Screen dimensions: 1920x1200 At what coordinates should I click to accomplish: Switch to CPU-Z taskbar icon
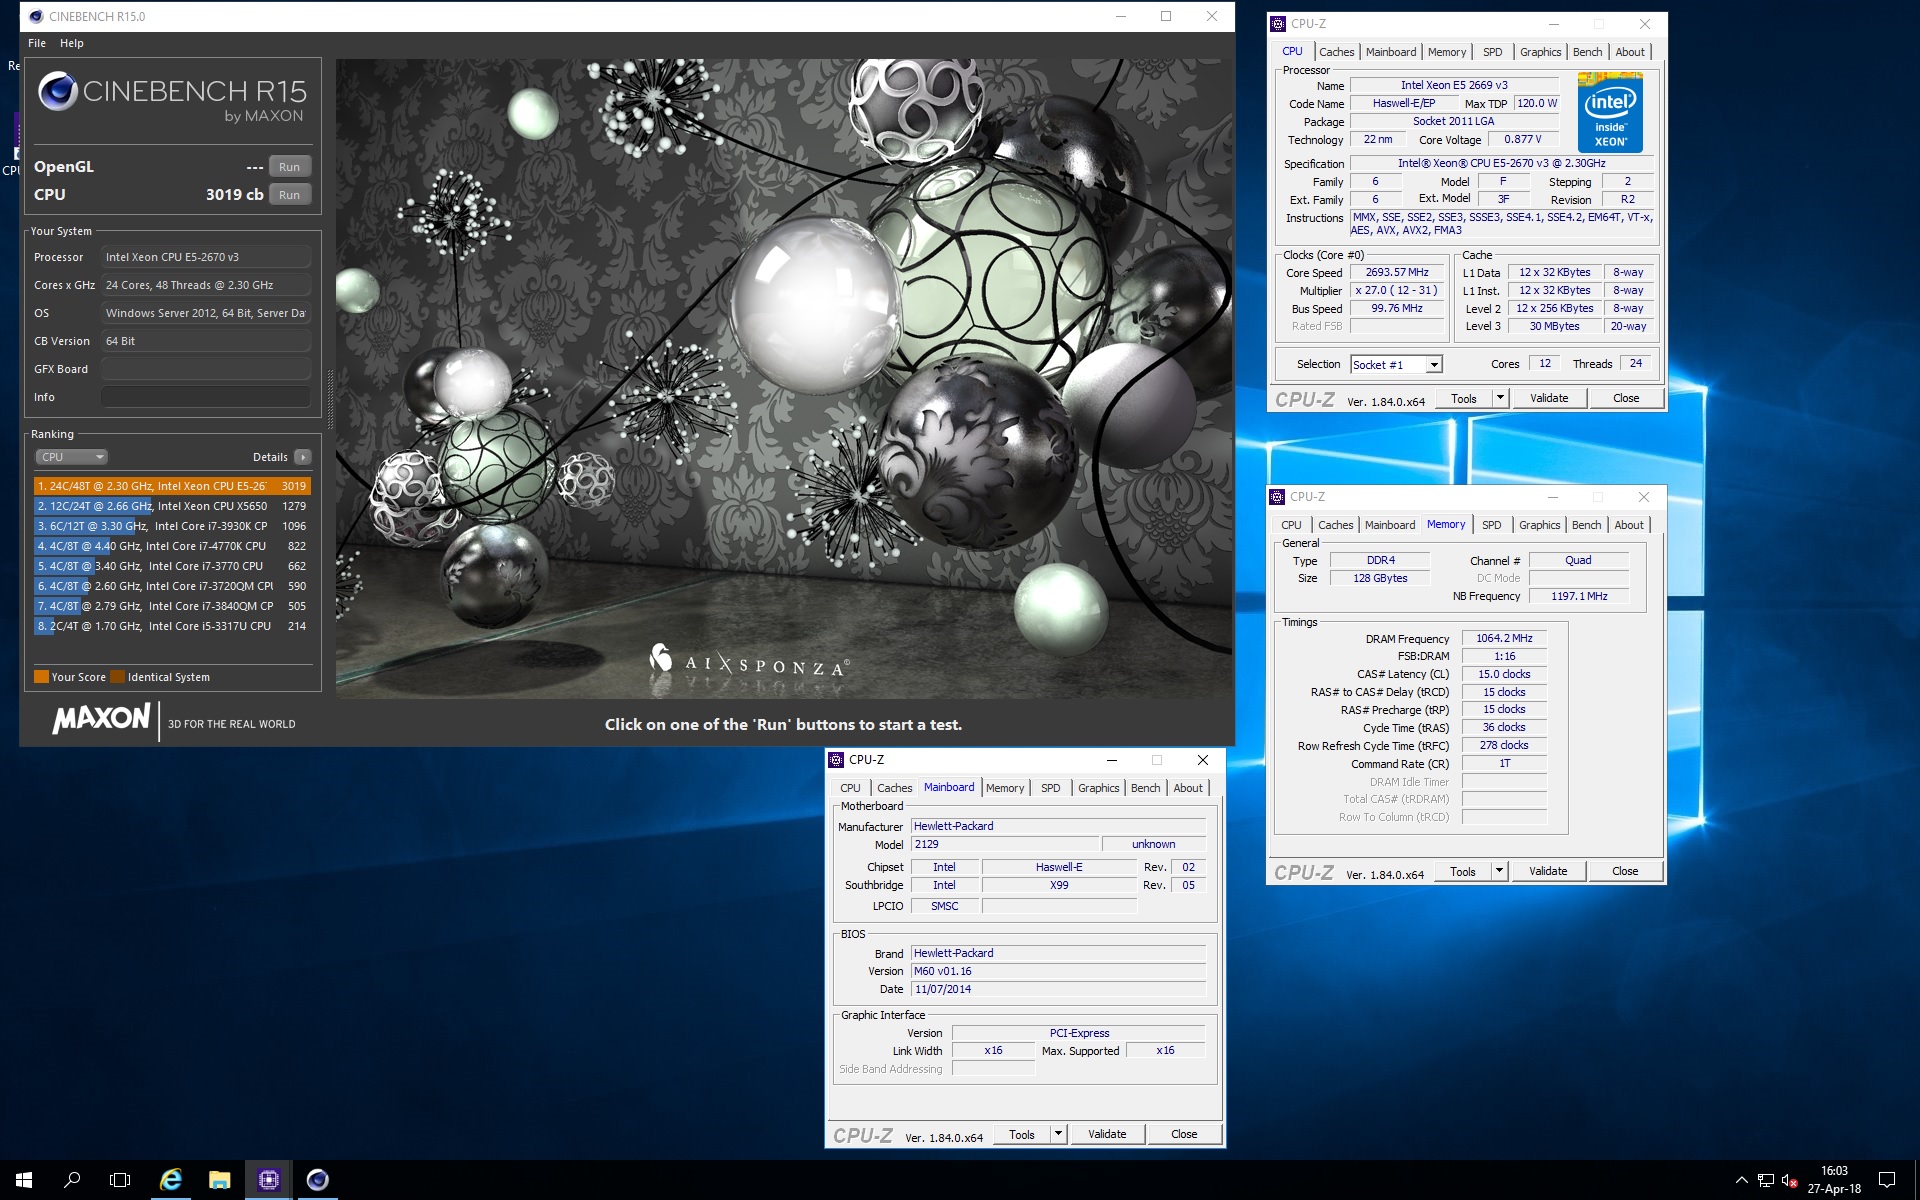tap(268, 1180)
